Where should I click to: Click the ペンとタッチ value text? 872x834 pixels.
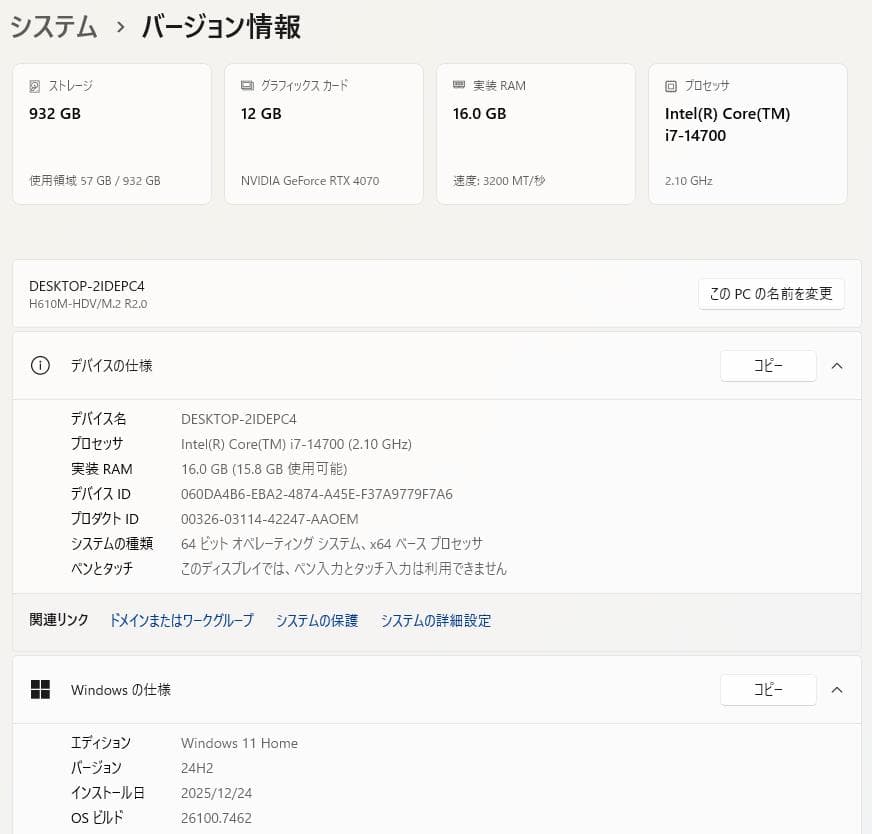(x=344, y=569)
